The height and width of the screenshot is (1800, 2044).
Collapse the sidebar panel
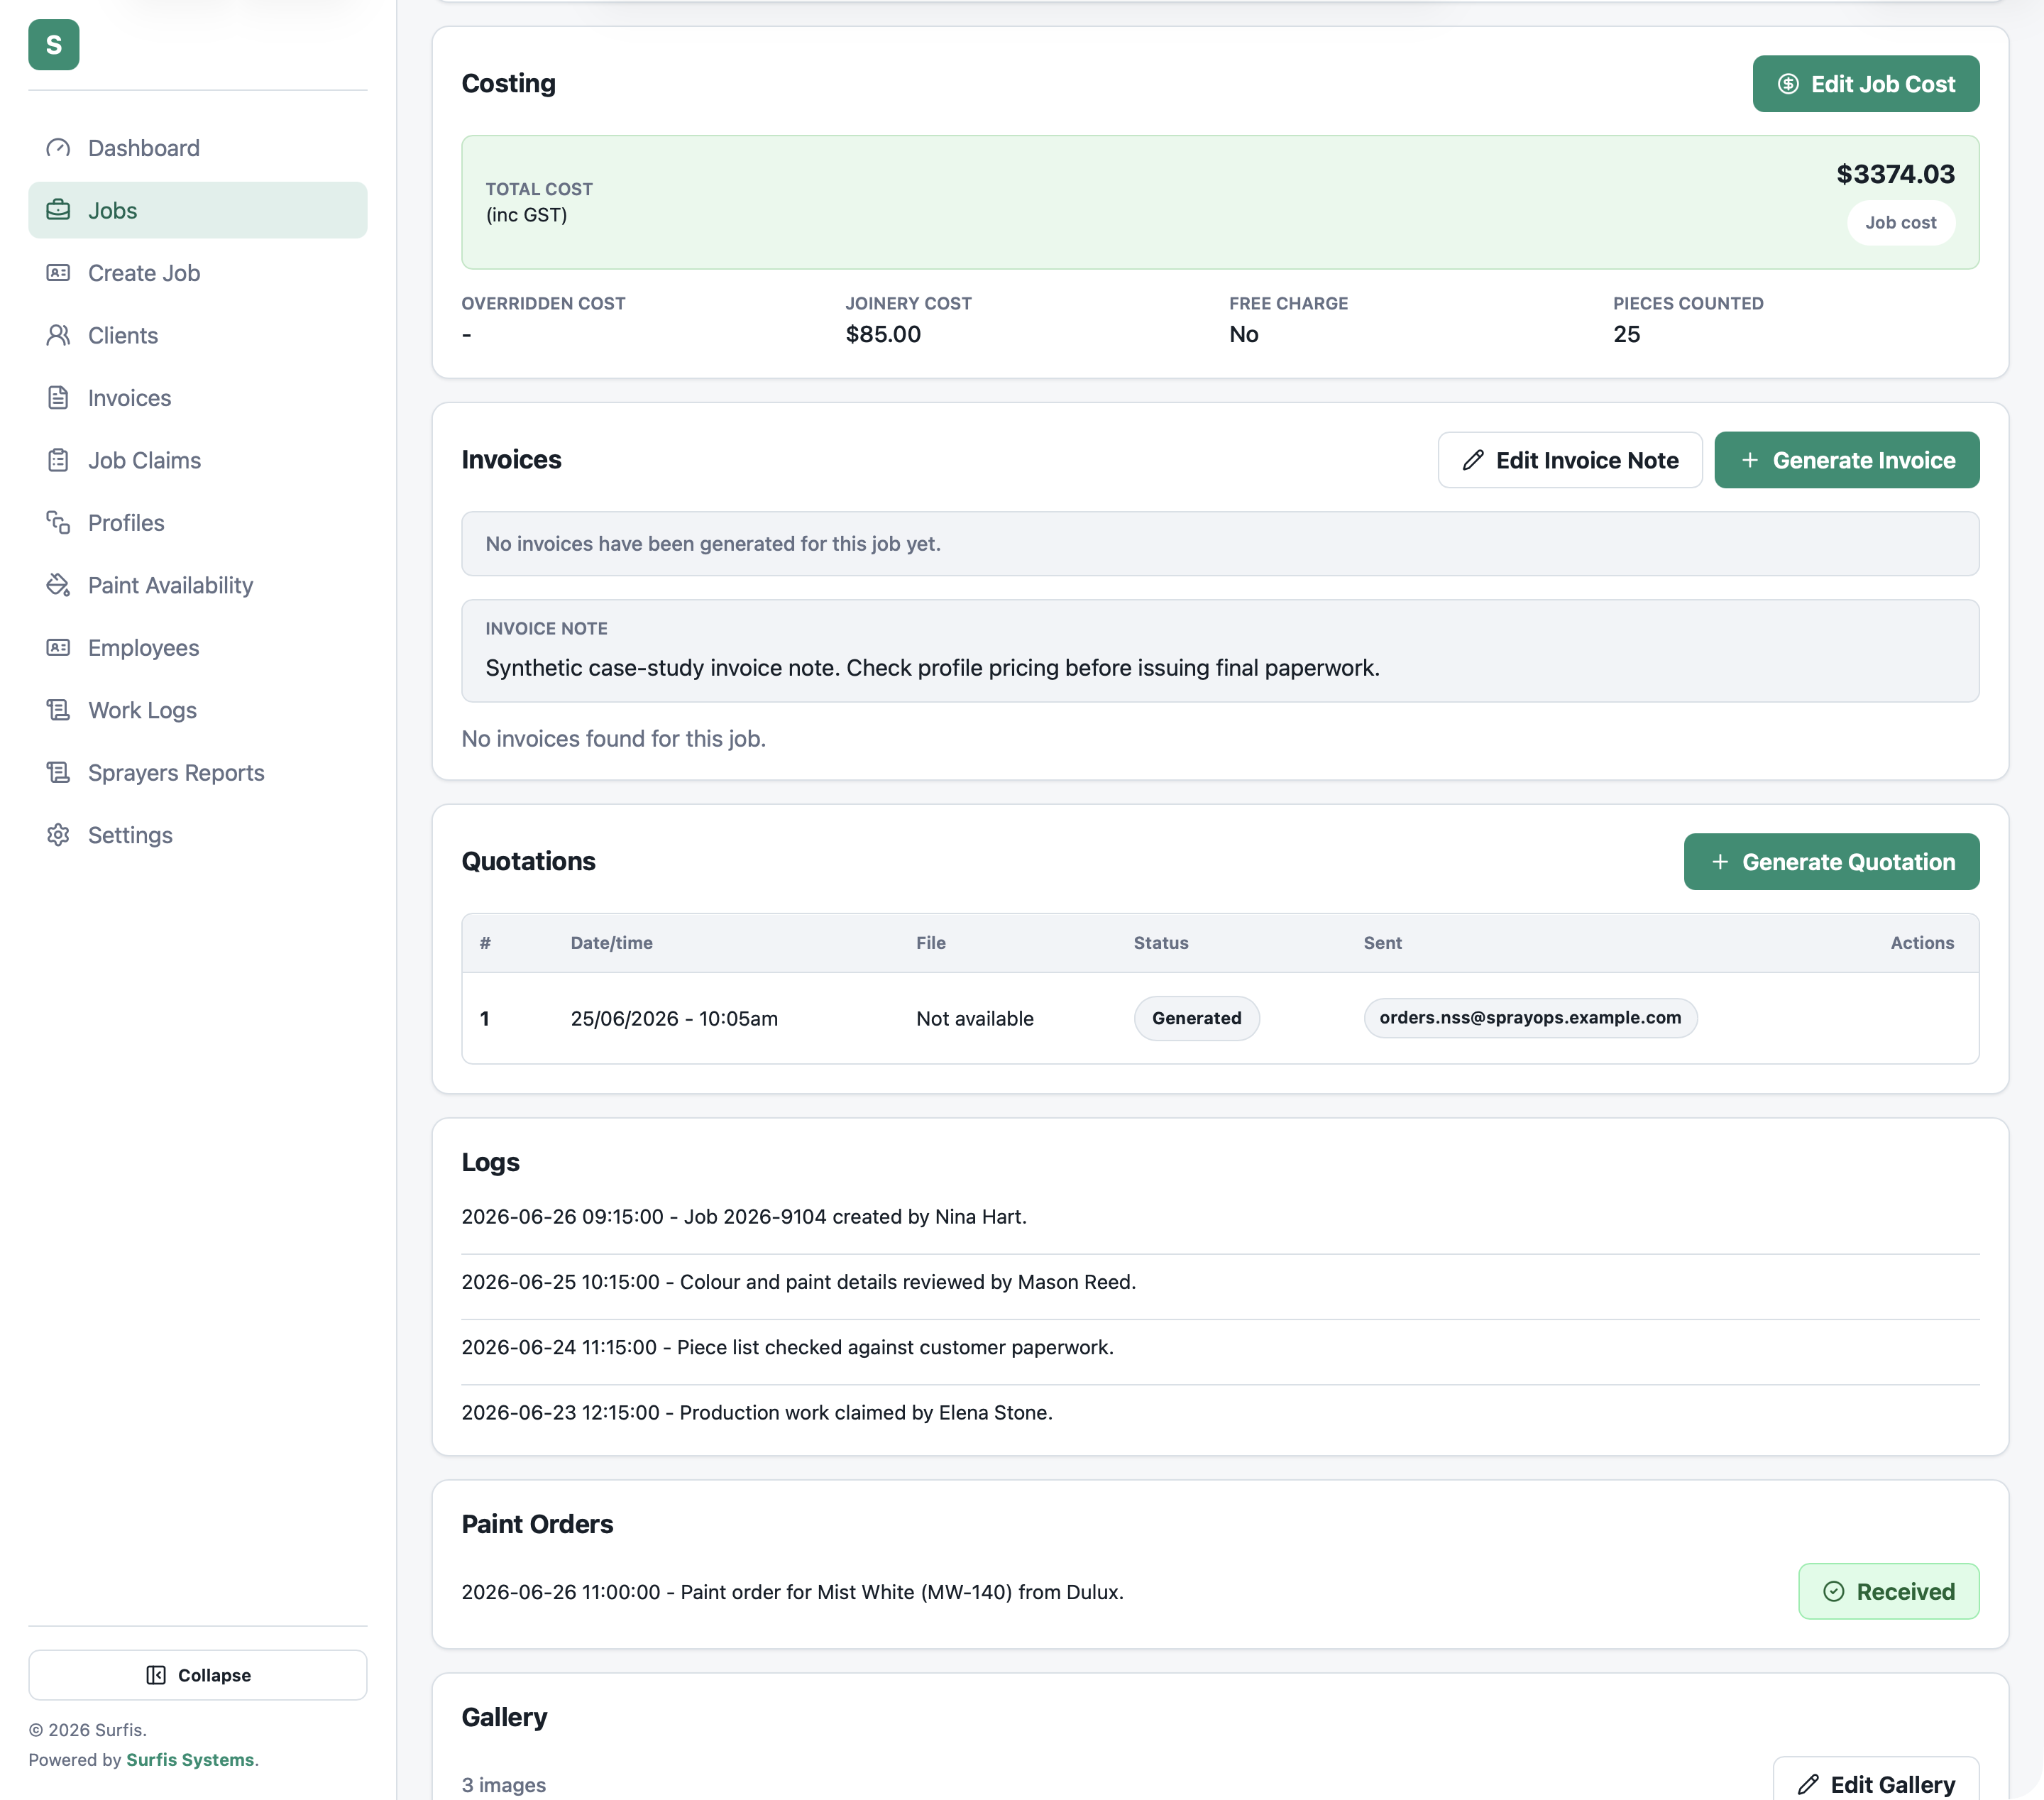point(198,1675)
